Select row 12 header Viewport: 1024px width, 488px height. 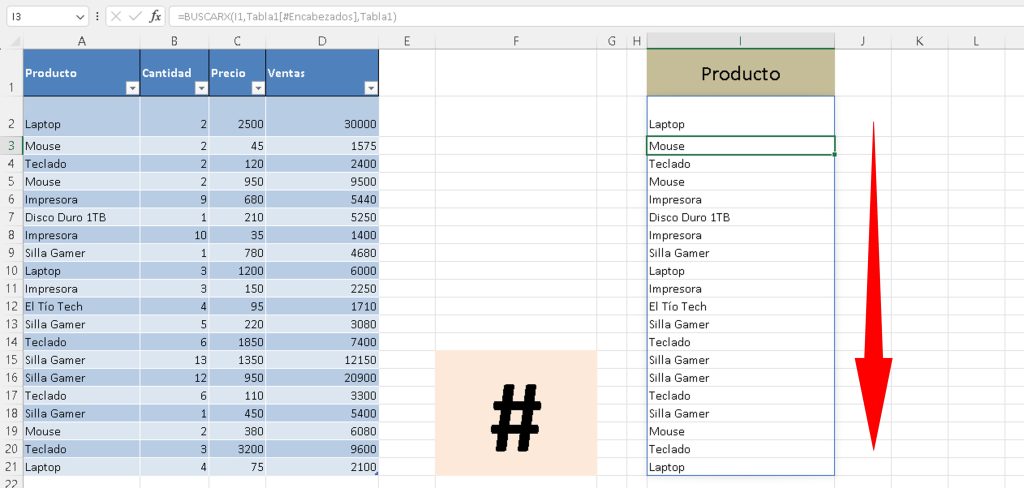point(11,306)
